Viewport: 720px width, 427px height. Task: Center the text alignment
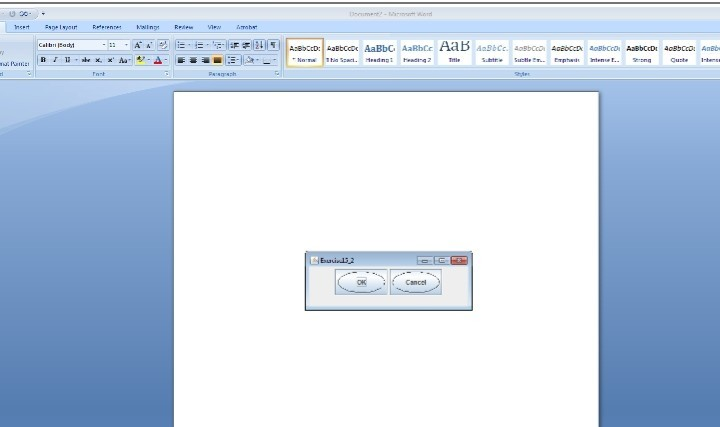[193, 60]
